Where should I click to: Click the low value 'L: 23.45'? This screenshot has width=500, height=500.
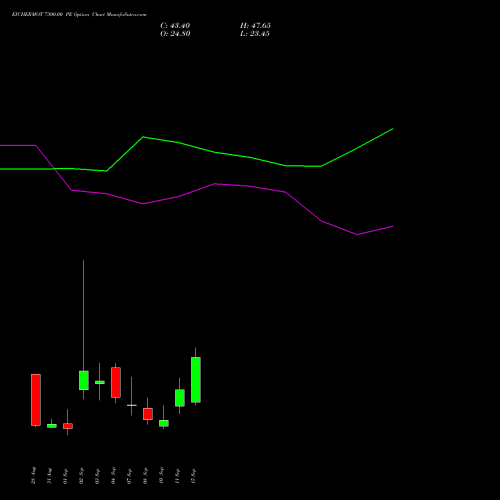click(255, 34)
